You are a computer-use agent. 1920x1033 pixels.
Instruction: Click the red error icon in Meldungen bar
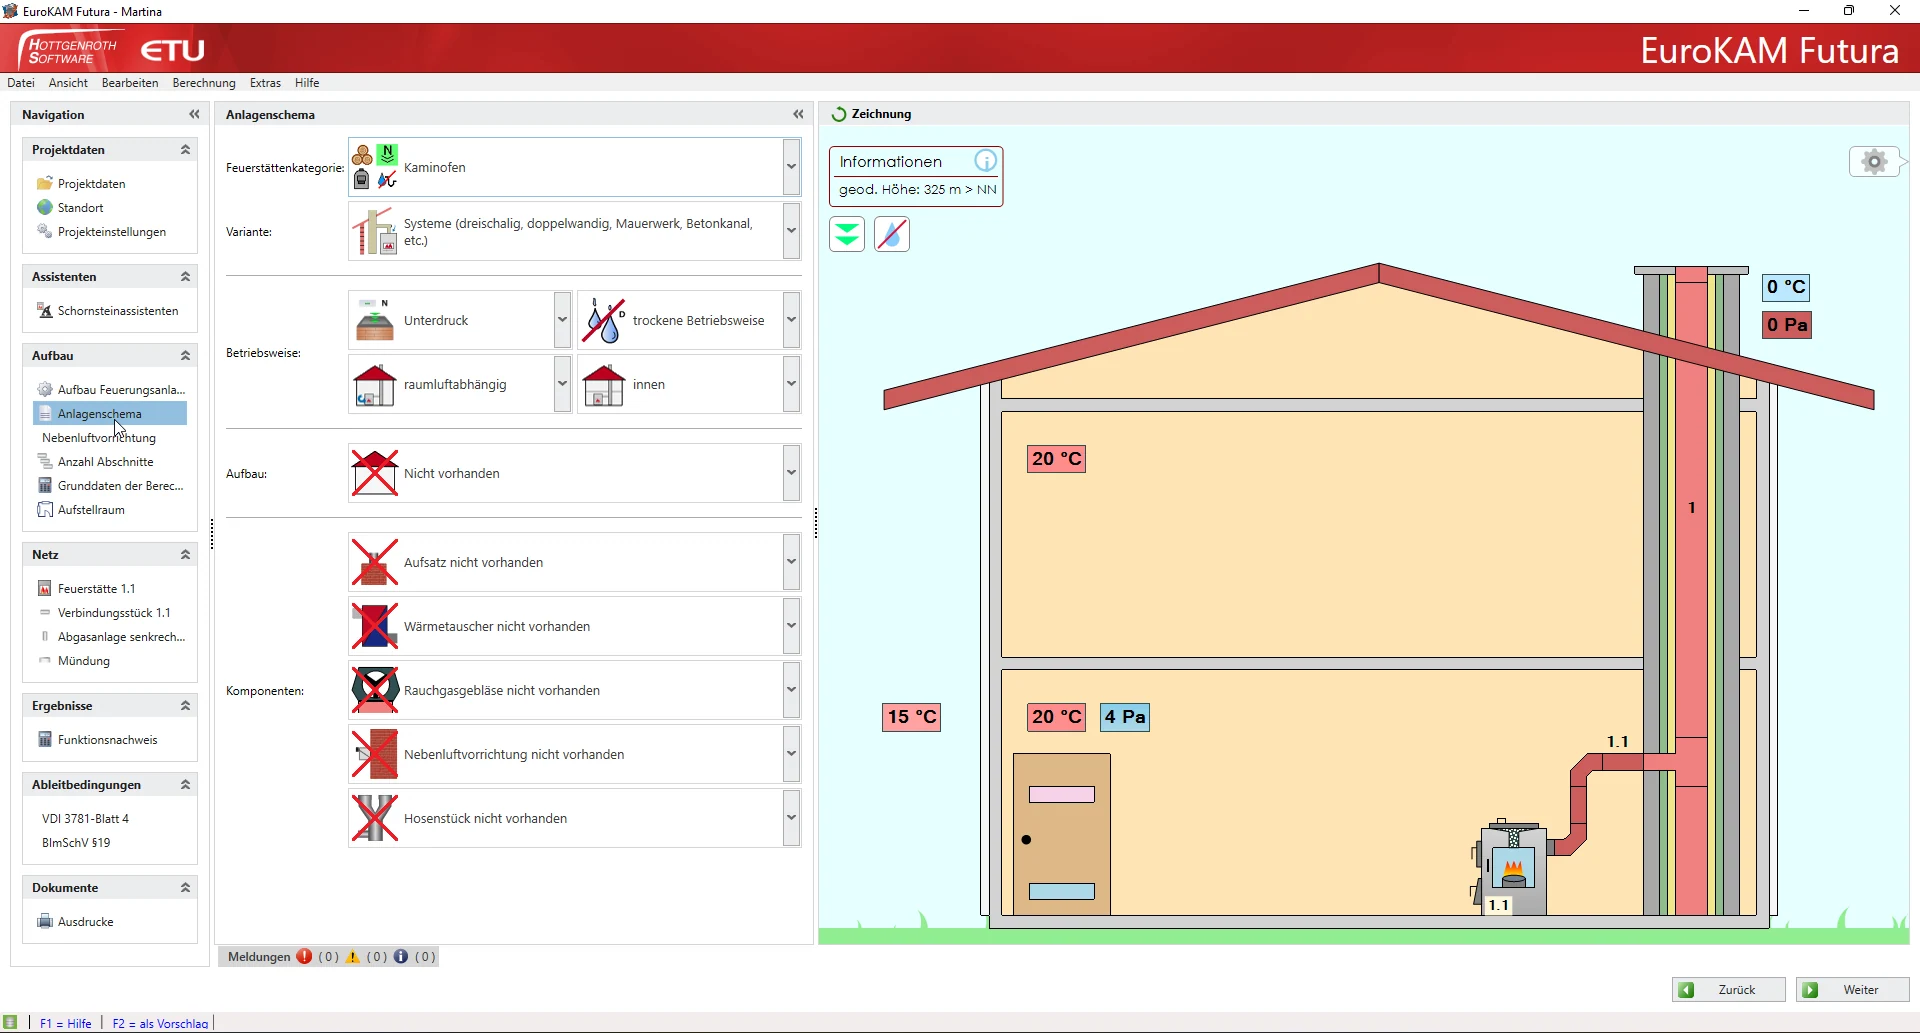(x=304, y=957)
